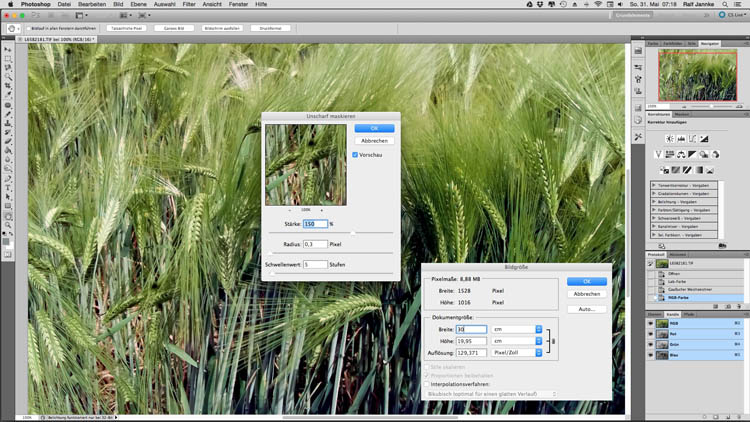Switch to the Navigator tab

(x=709, y=44)
